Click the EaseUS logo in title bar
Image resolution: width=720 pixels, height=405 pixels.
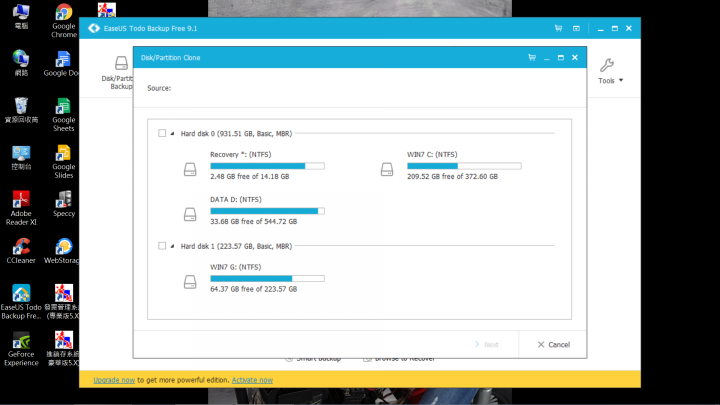point(94,28)
